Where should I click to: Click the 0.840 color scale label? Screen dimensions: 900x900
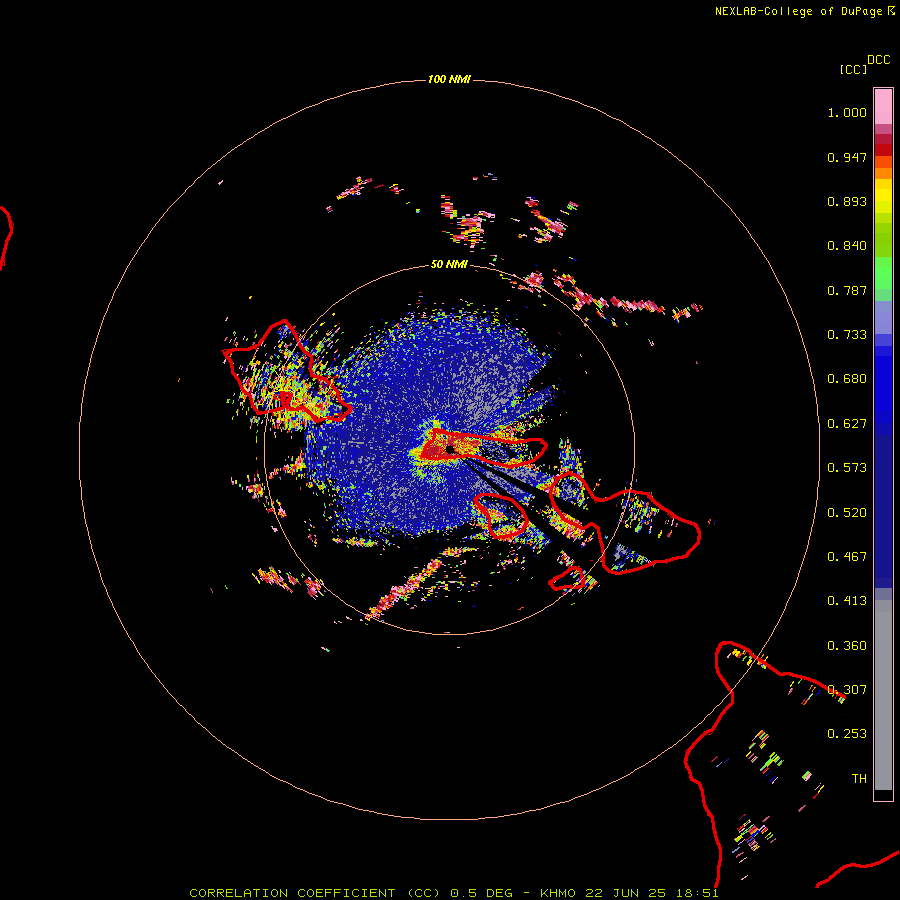coord(847,246)
